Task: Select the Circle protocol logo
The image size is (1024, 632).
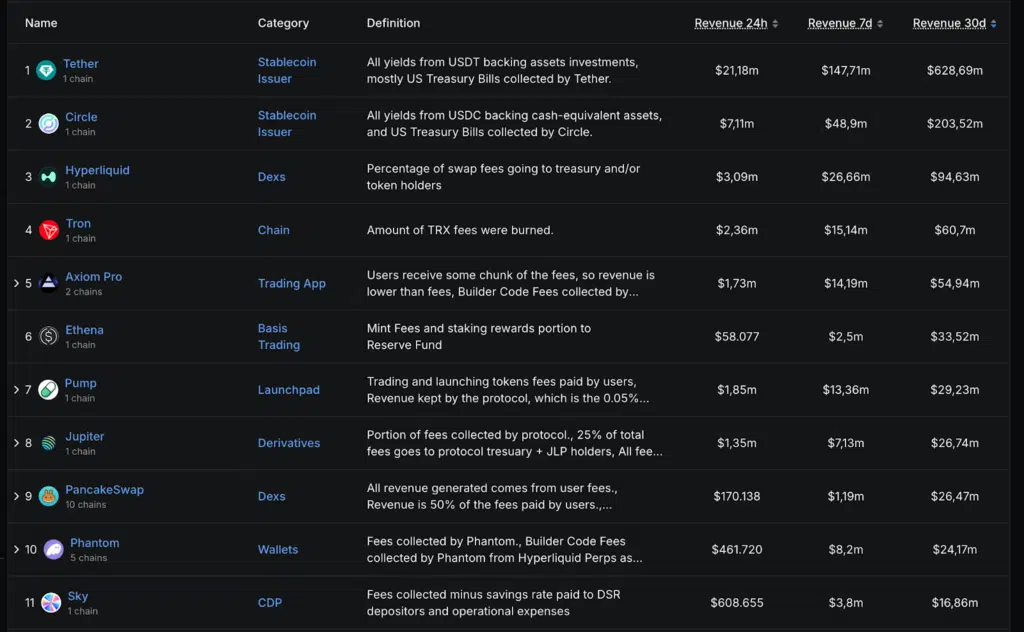Action: pyautogui.click(x=47, y=123)
